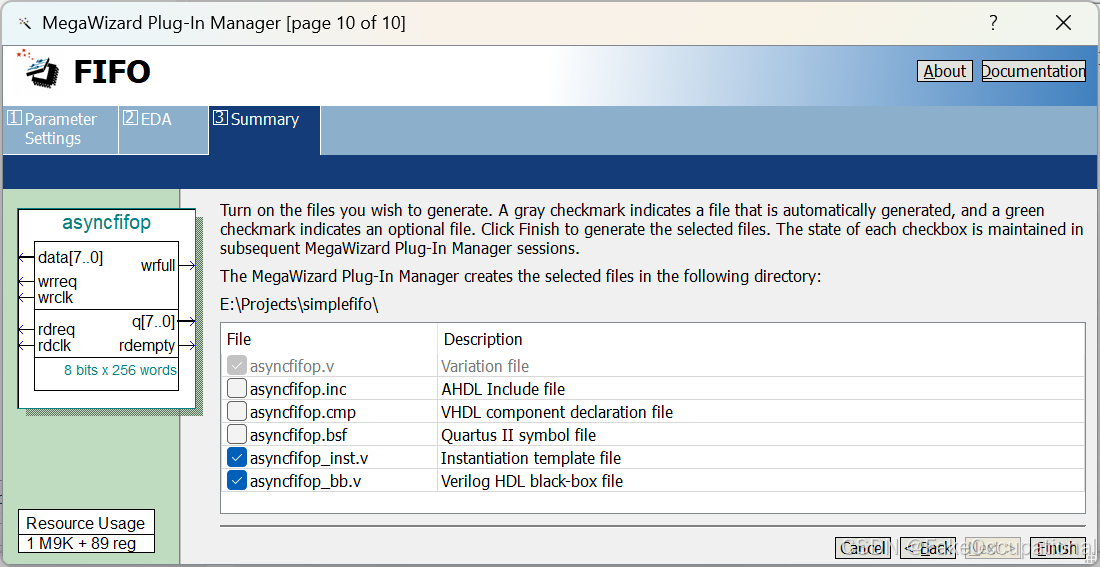Enable the asyncfifop.inc checkbox

click(237, 389)
